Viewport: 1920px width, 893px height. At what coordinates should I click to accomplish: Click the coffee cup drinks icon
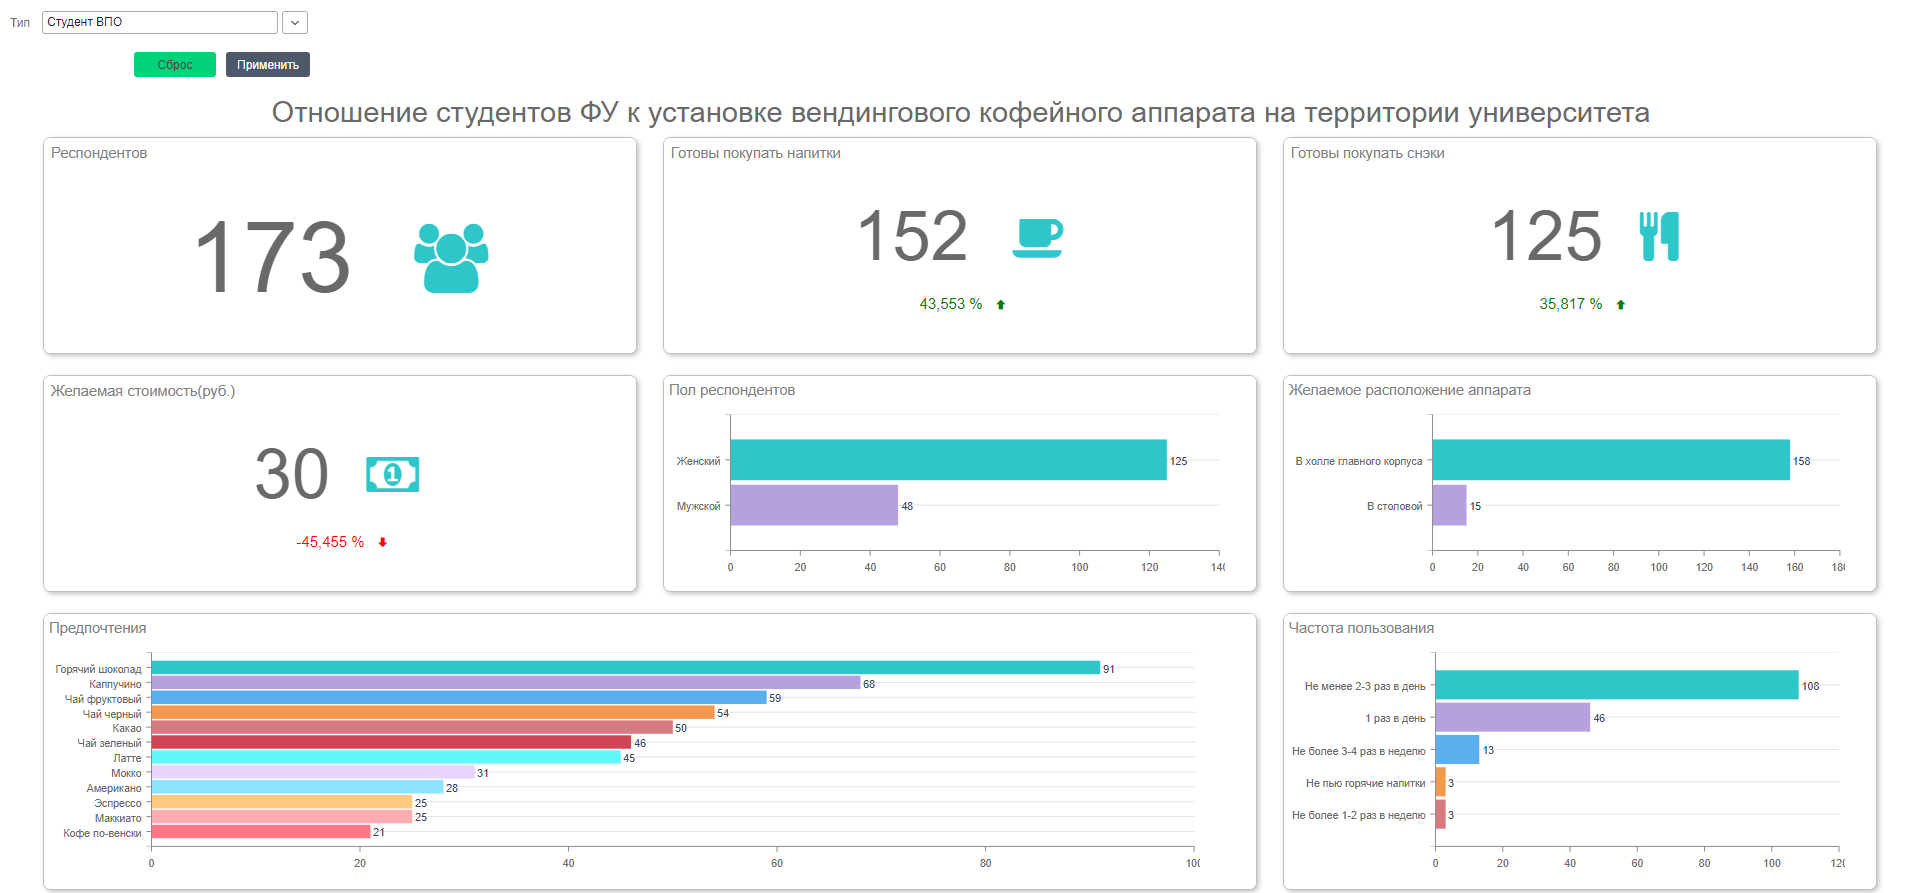pyautogui.click(x=1037, y=238)
